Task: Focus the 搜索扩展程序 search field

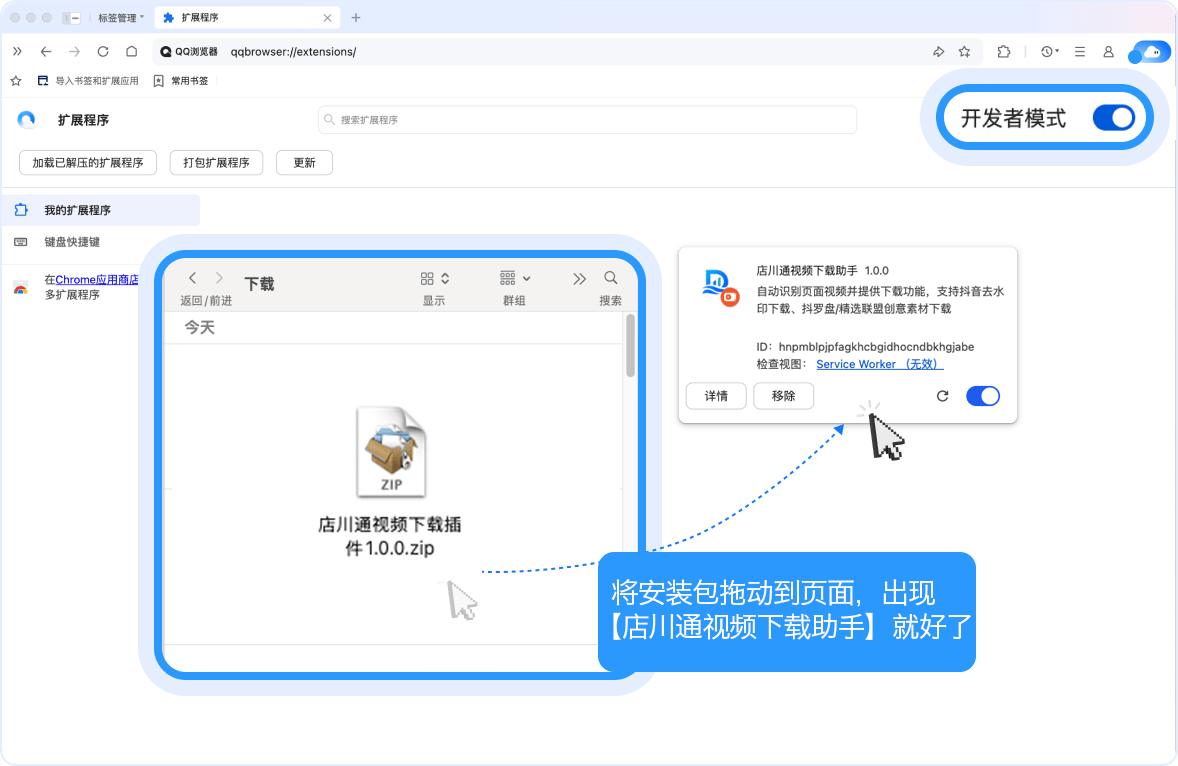Action: click(587, 119)
